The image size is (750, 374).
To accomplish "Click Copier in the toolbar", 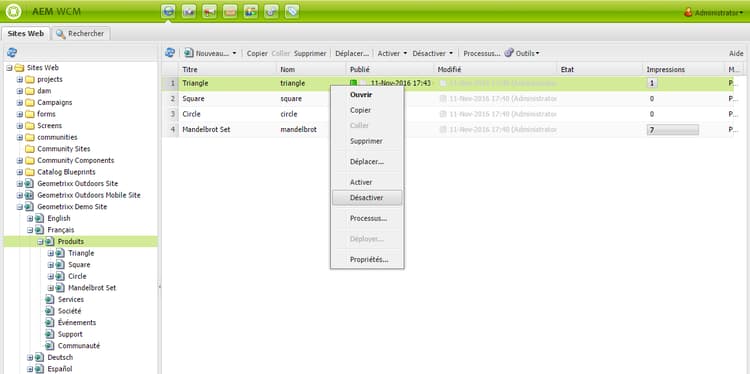I will click(x=257, y=53).
